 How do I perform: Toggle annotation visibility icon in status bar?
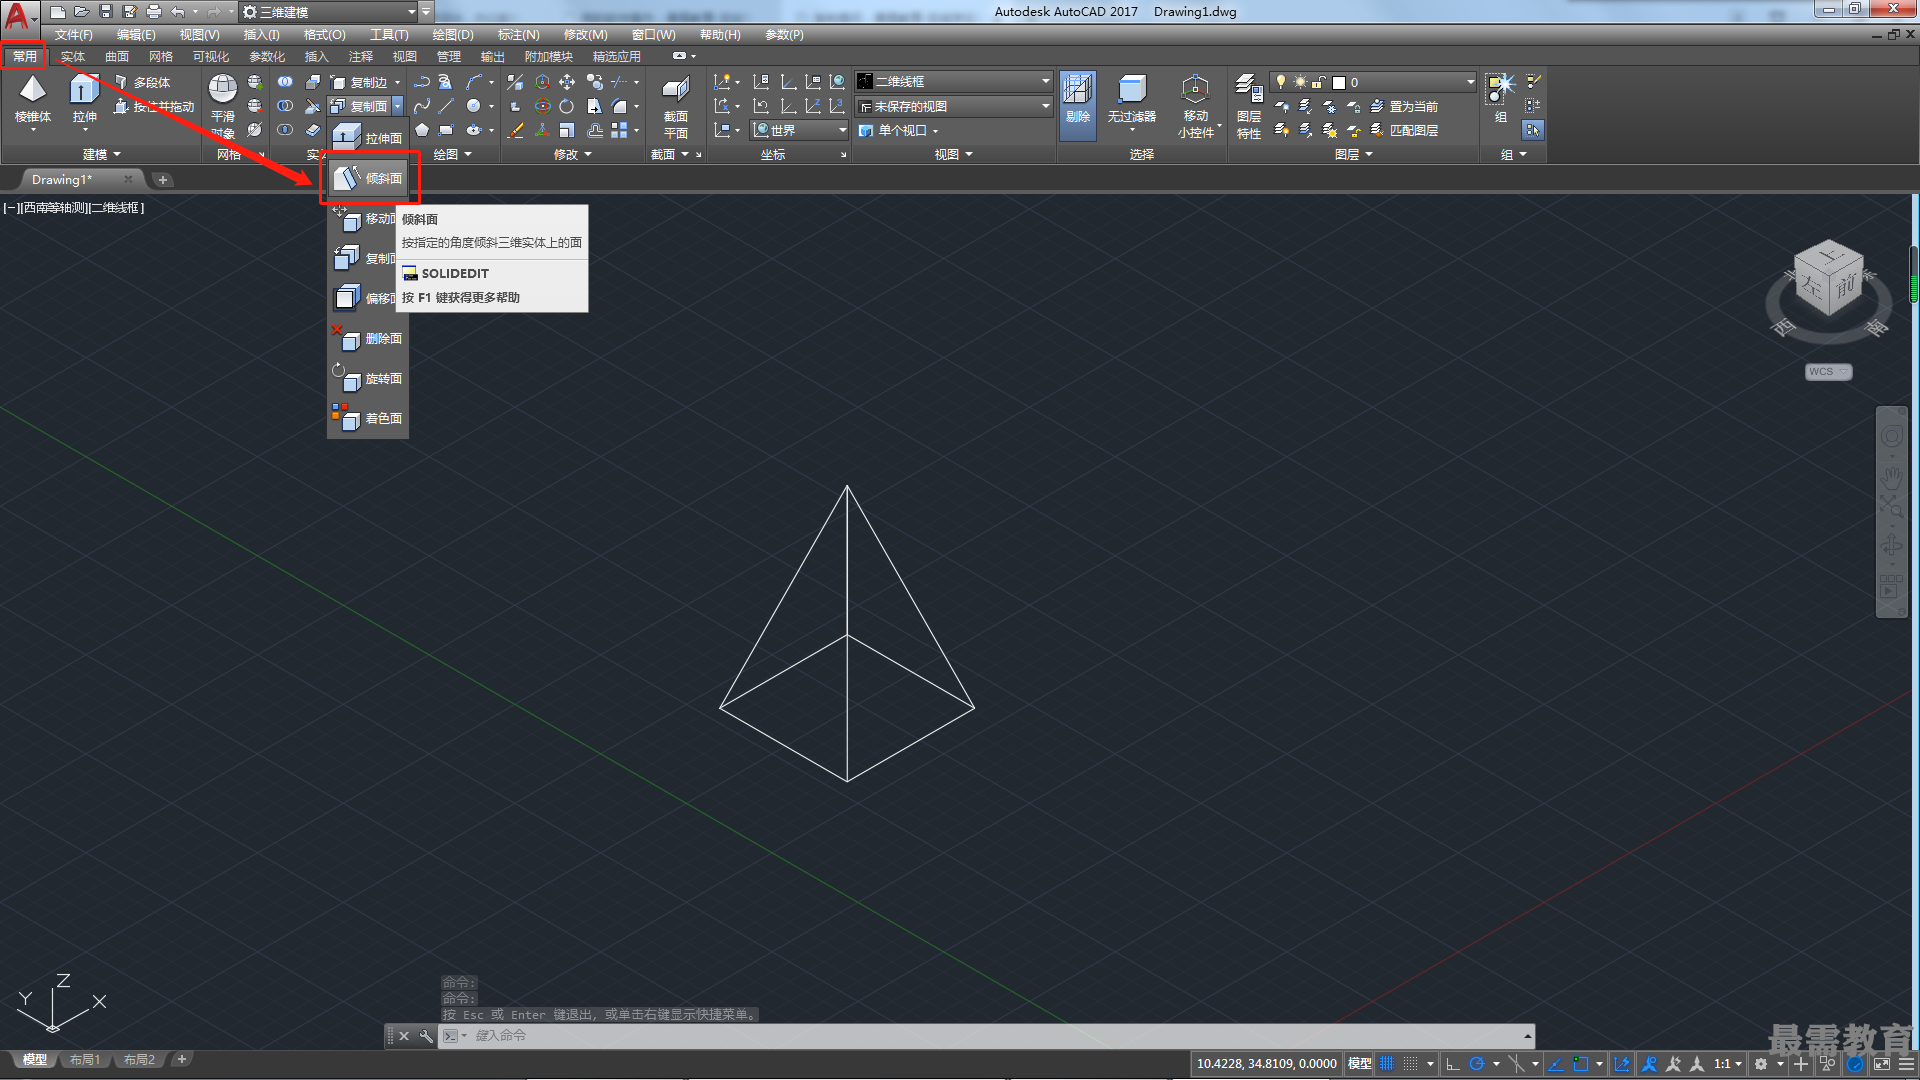[1650, 1064]
